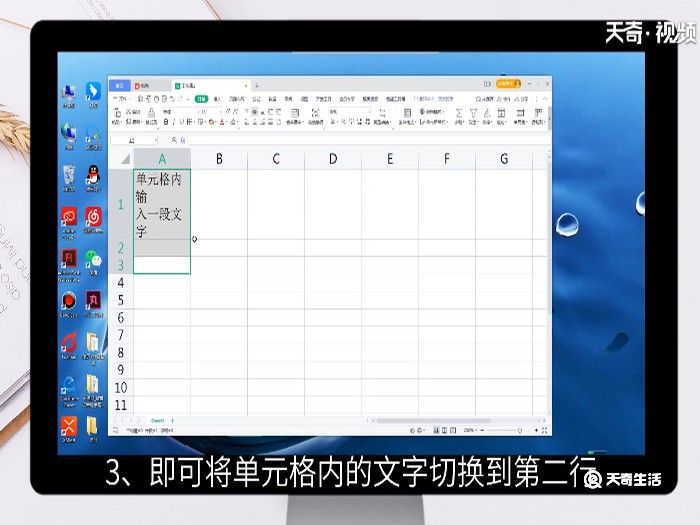Screen dimensions: 700x525
Task: Open WeChat green desktop icon
Action: coord(93,258)
